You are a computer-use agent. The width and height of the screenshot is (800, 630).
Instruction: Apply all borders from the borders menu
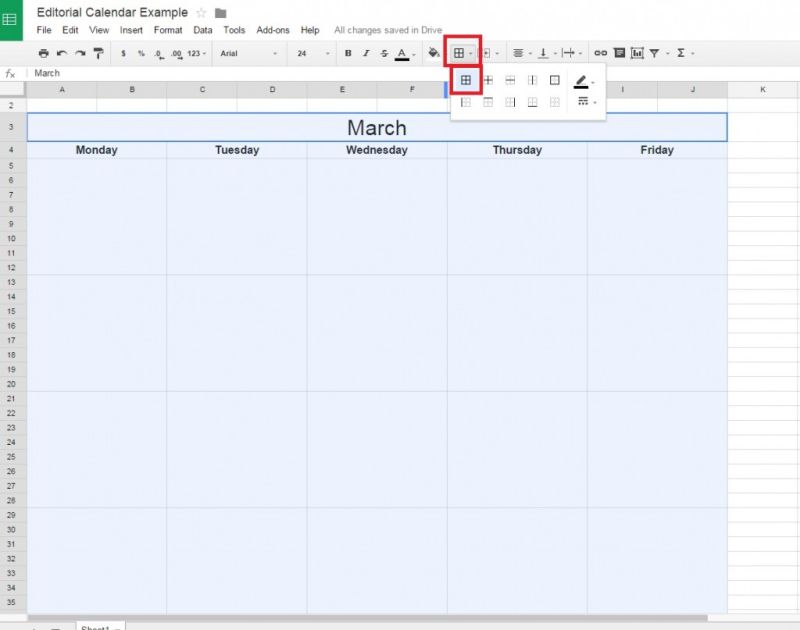[x=466, y=80]
